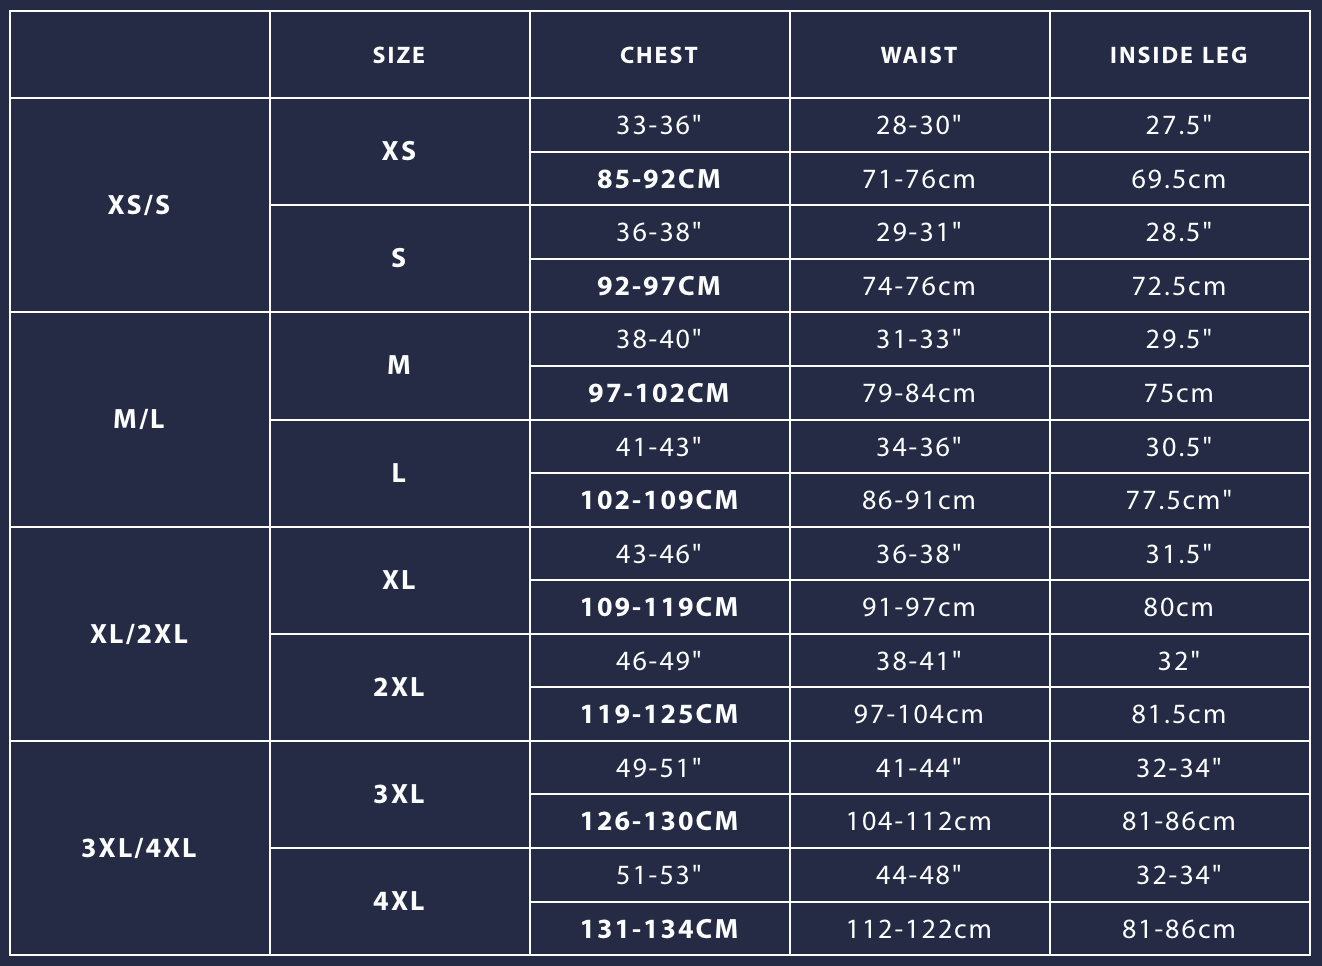Click the 81.5cm inside leg value
Screen dimensions: 1322x966
[1179, 714]
